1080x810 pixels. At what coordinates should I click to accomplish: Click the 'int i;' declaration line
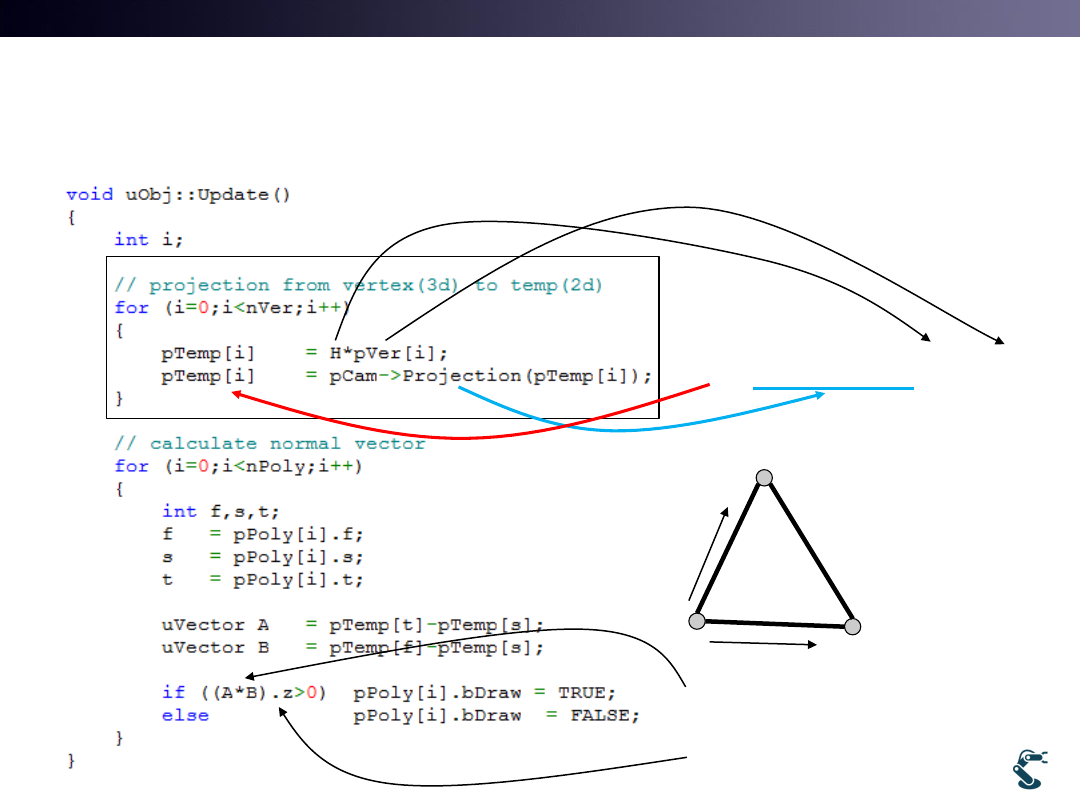point(148,239)
